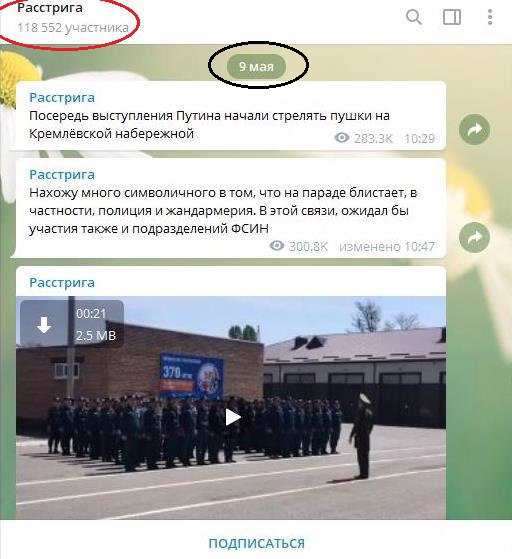
Task: Play the parade formation video
Action: [x=232, y=417]
